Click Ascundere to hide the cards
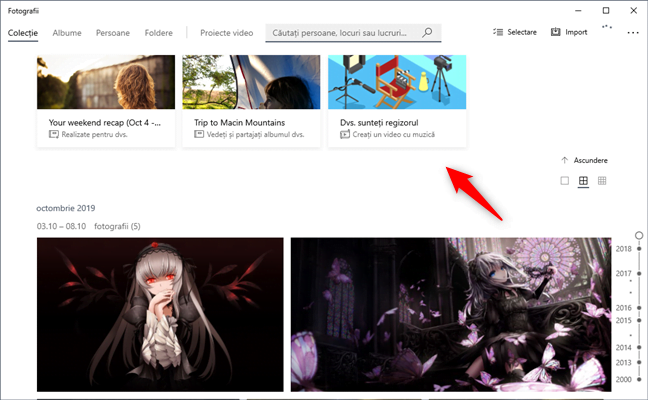Image resolution: width=648 pixels, height=400 pixels. pyautogui.click(x=584, y=160)
